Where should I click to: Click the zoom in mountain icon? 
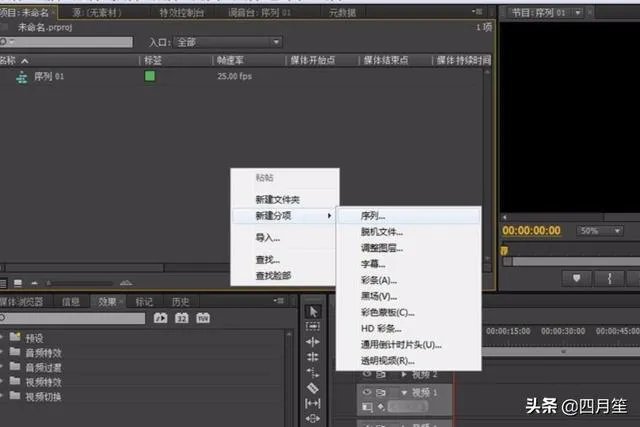126,282
